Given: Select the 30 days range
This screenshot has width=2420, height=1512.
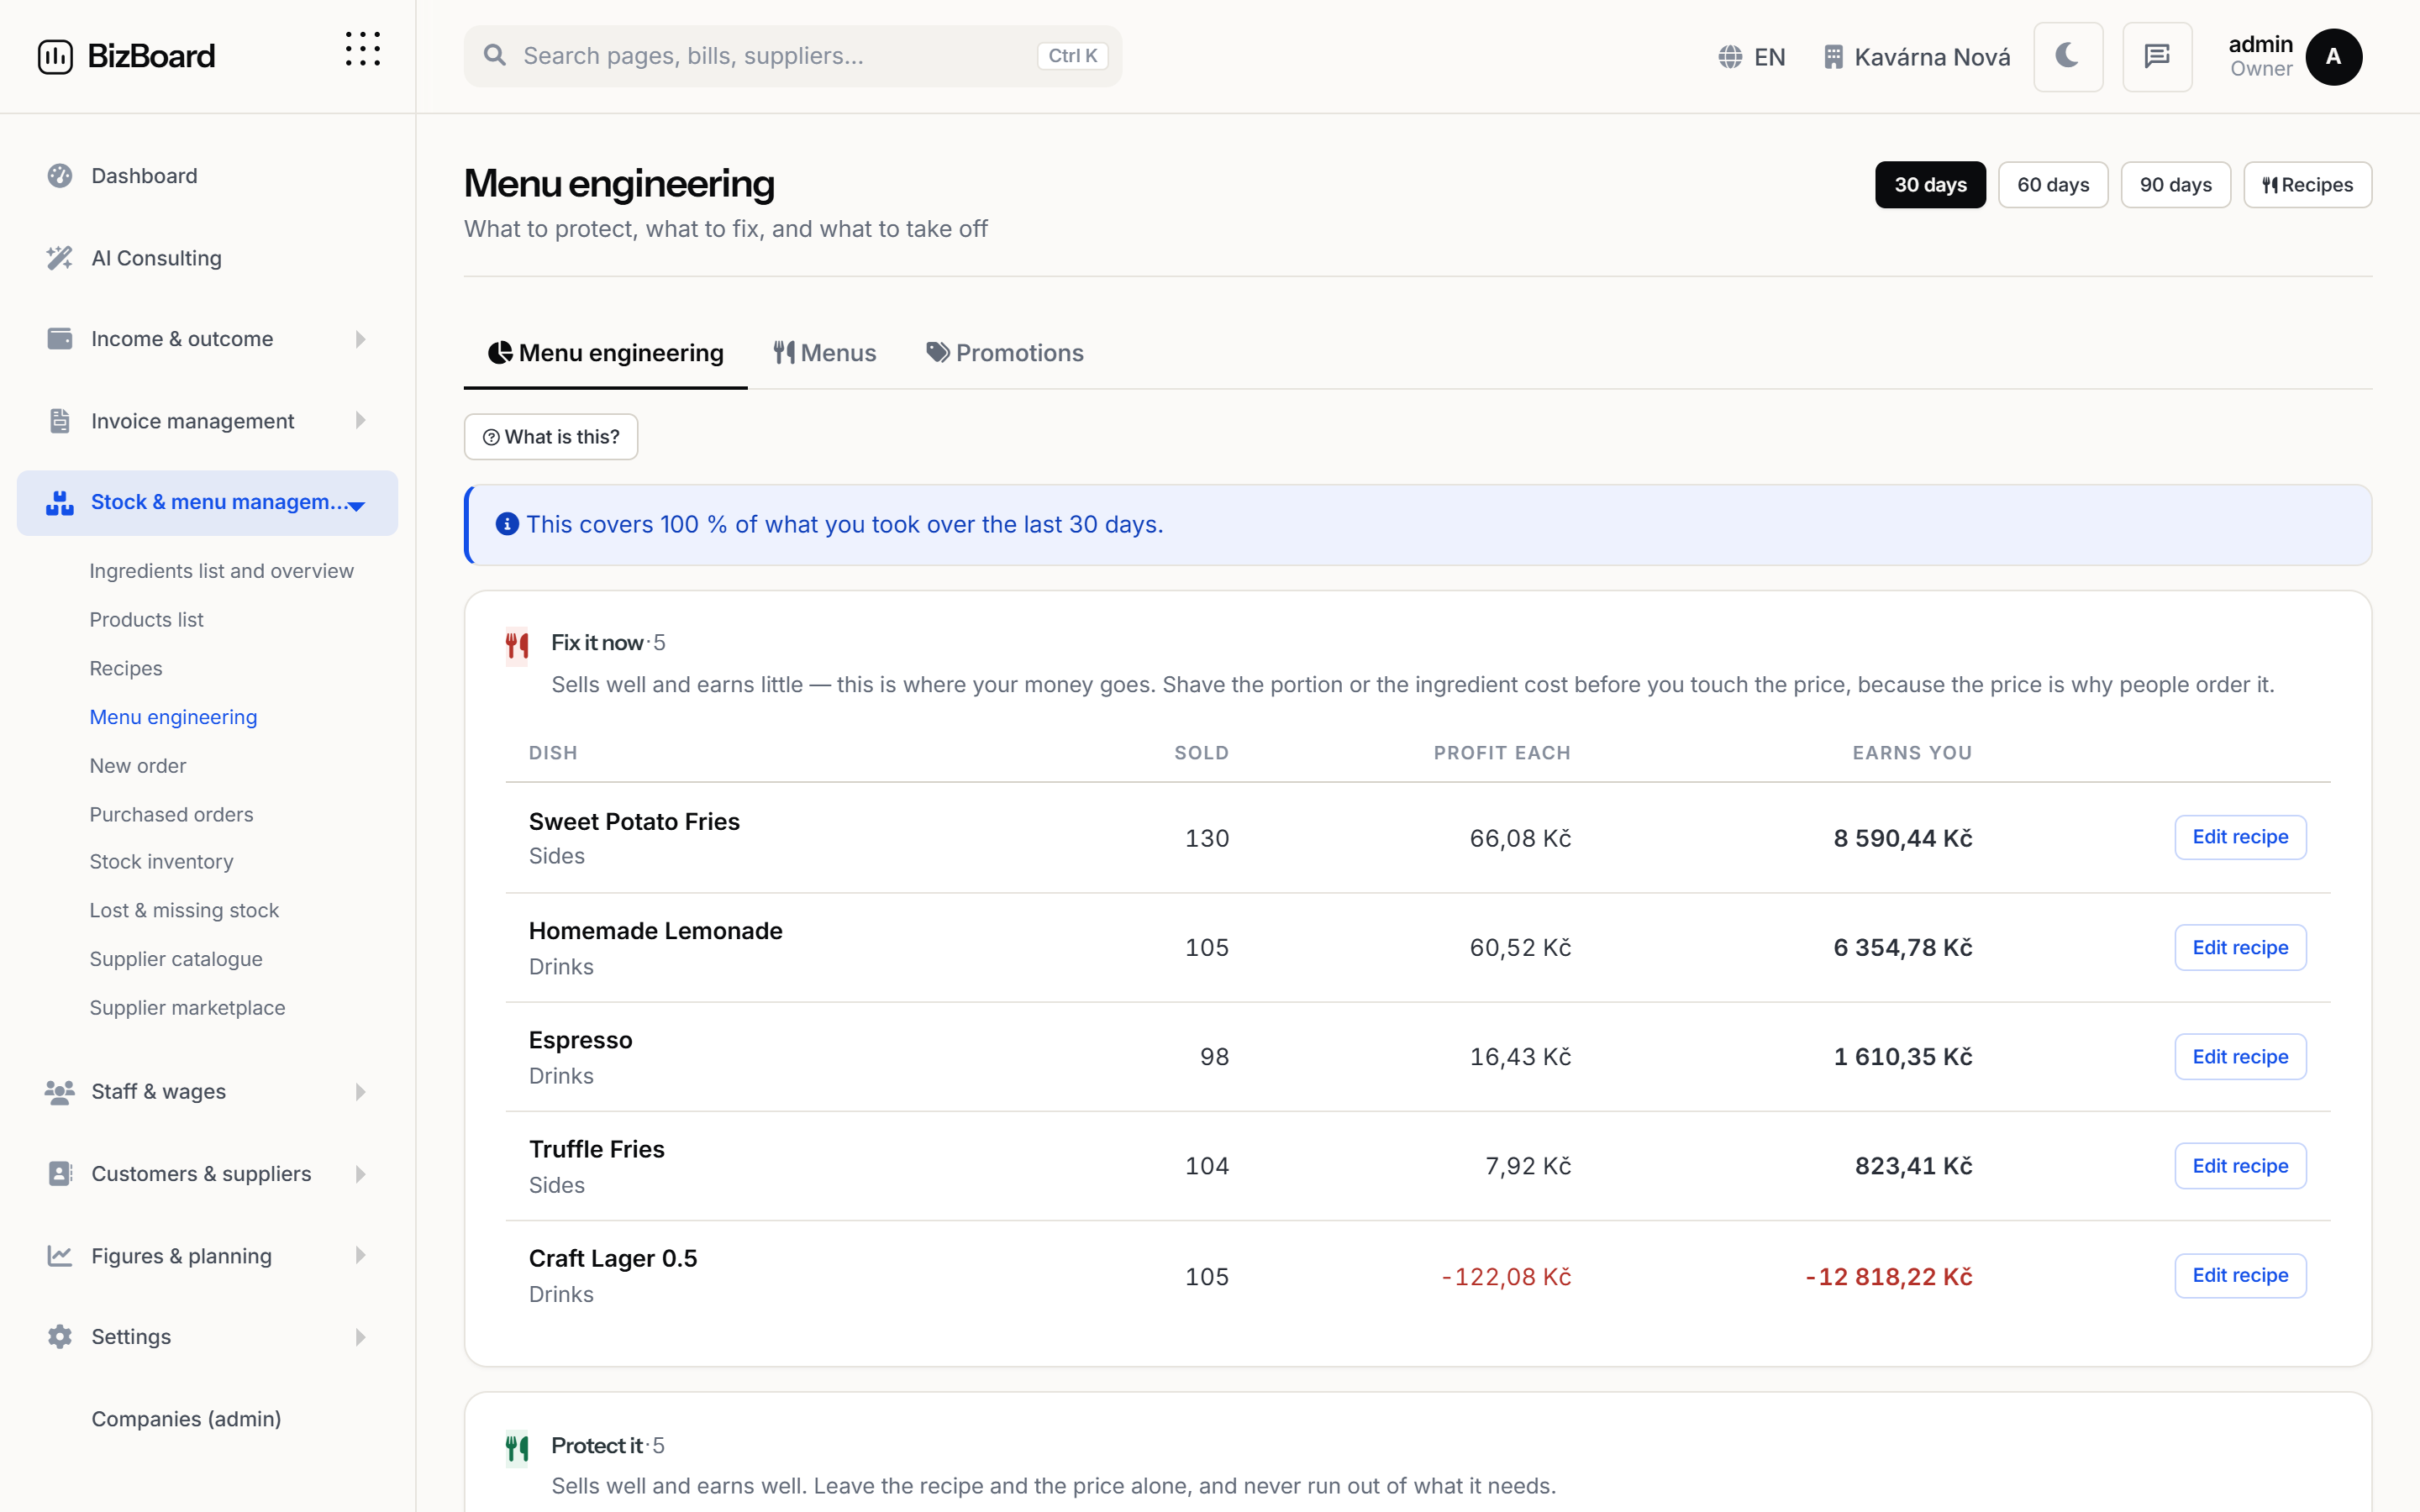Looking at the screenshot, I should point(1930,185).
